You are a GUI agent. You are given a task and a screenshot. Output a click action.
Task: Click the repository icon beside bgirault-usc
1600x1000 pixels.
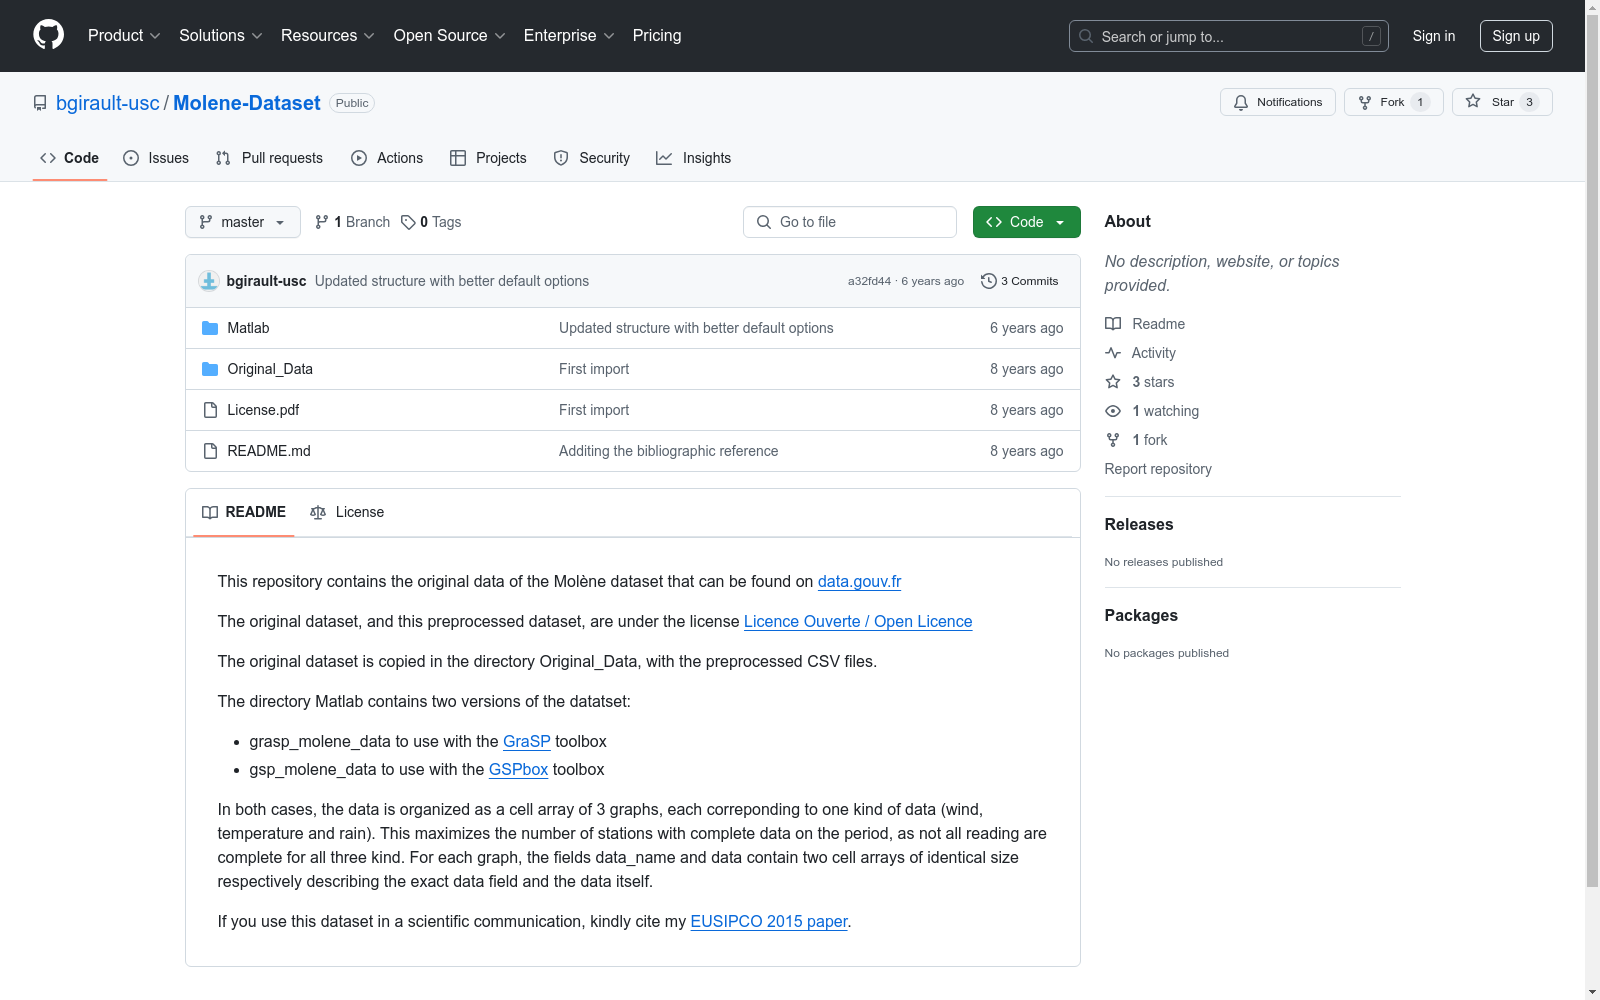tap(40, 103)
